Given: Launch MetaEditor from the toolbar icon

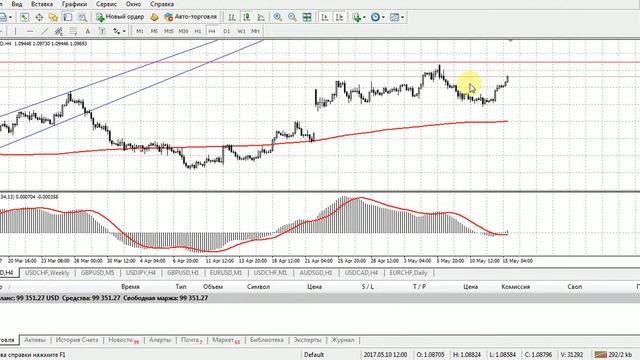Looking at the screenshot, I should point(154,17).
